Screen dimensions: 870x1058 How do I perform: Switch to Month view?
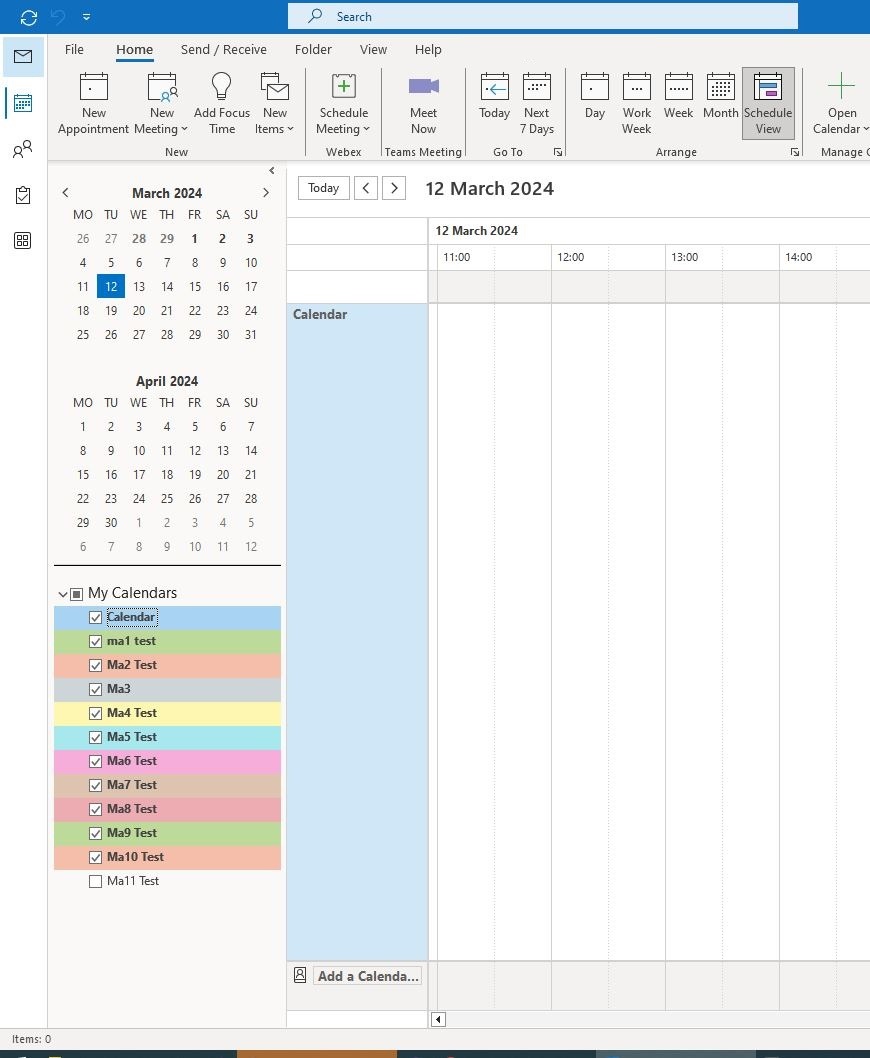[x=720, y=96]
